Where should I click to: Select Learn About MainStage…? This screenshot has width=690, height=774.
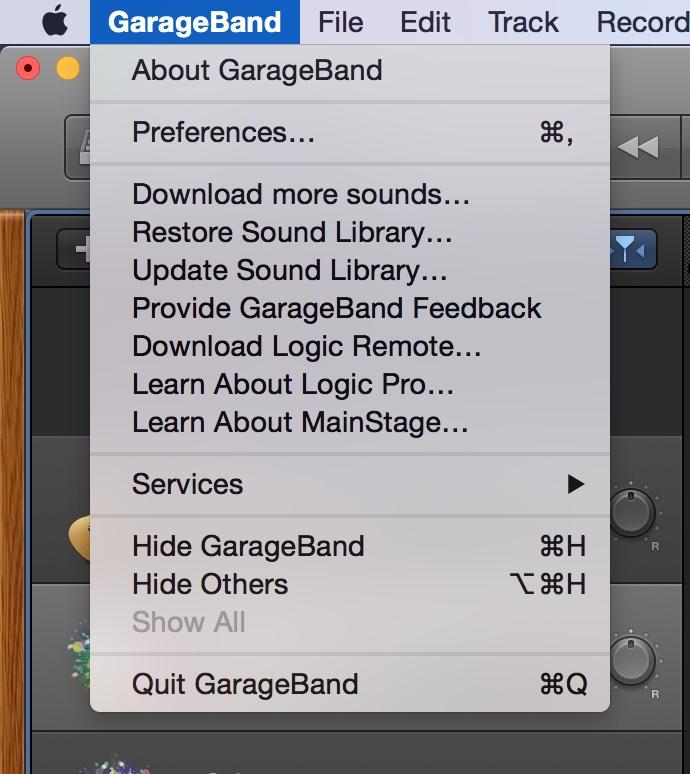click(350, 422)
